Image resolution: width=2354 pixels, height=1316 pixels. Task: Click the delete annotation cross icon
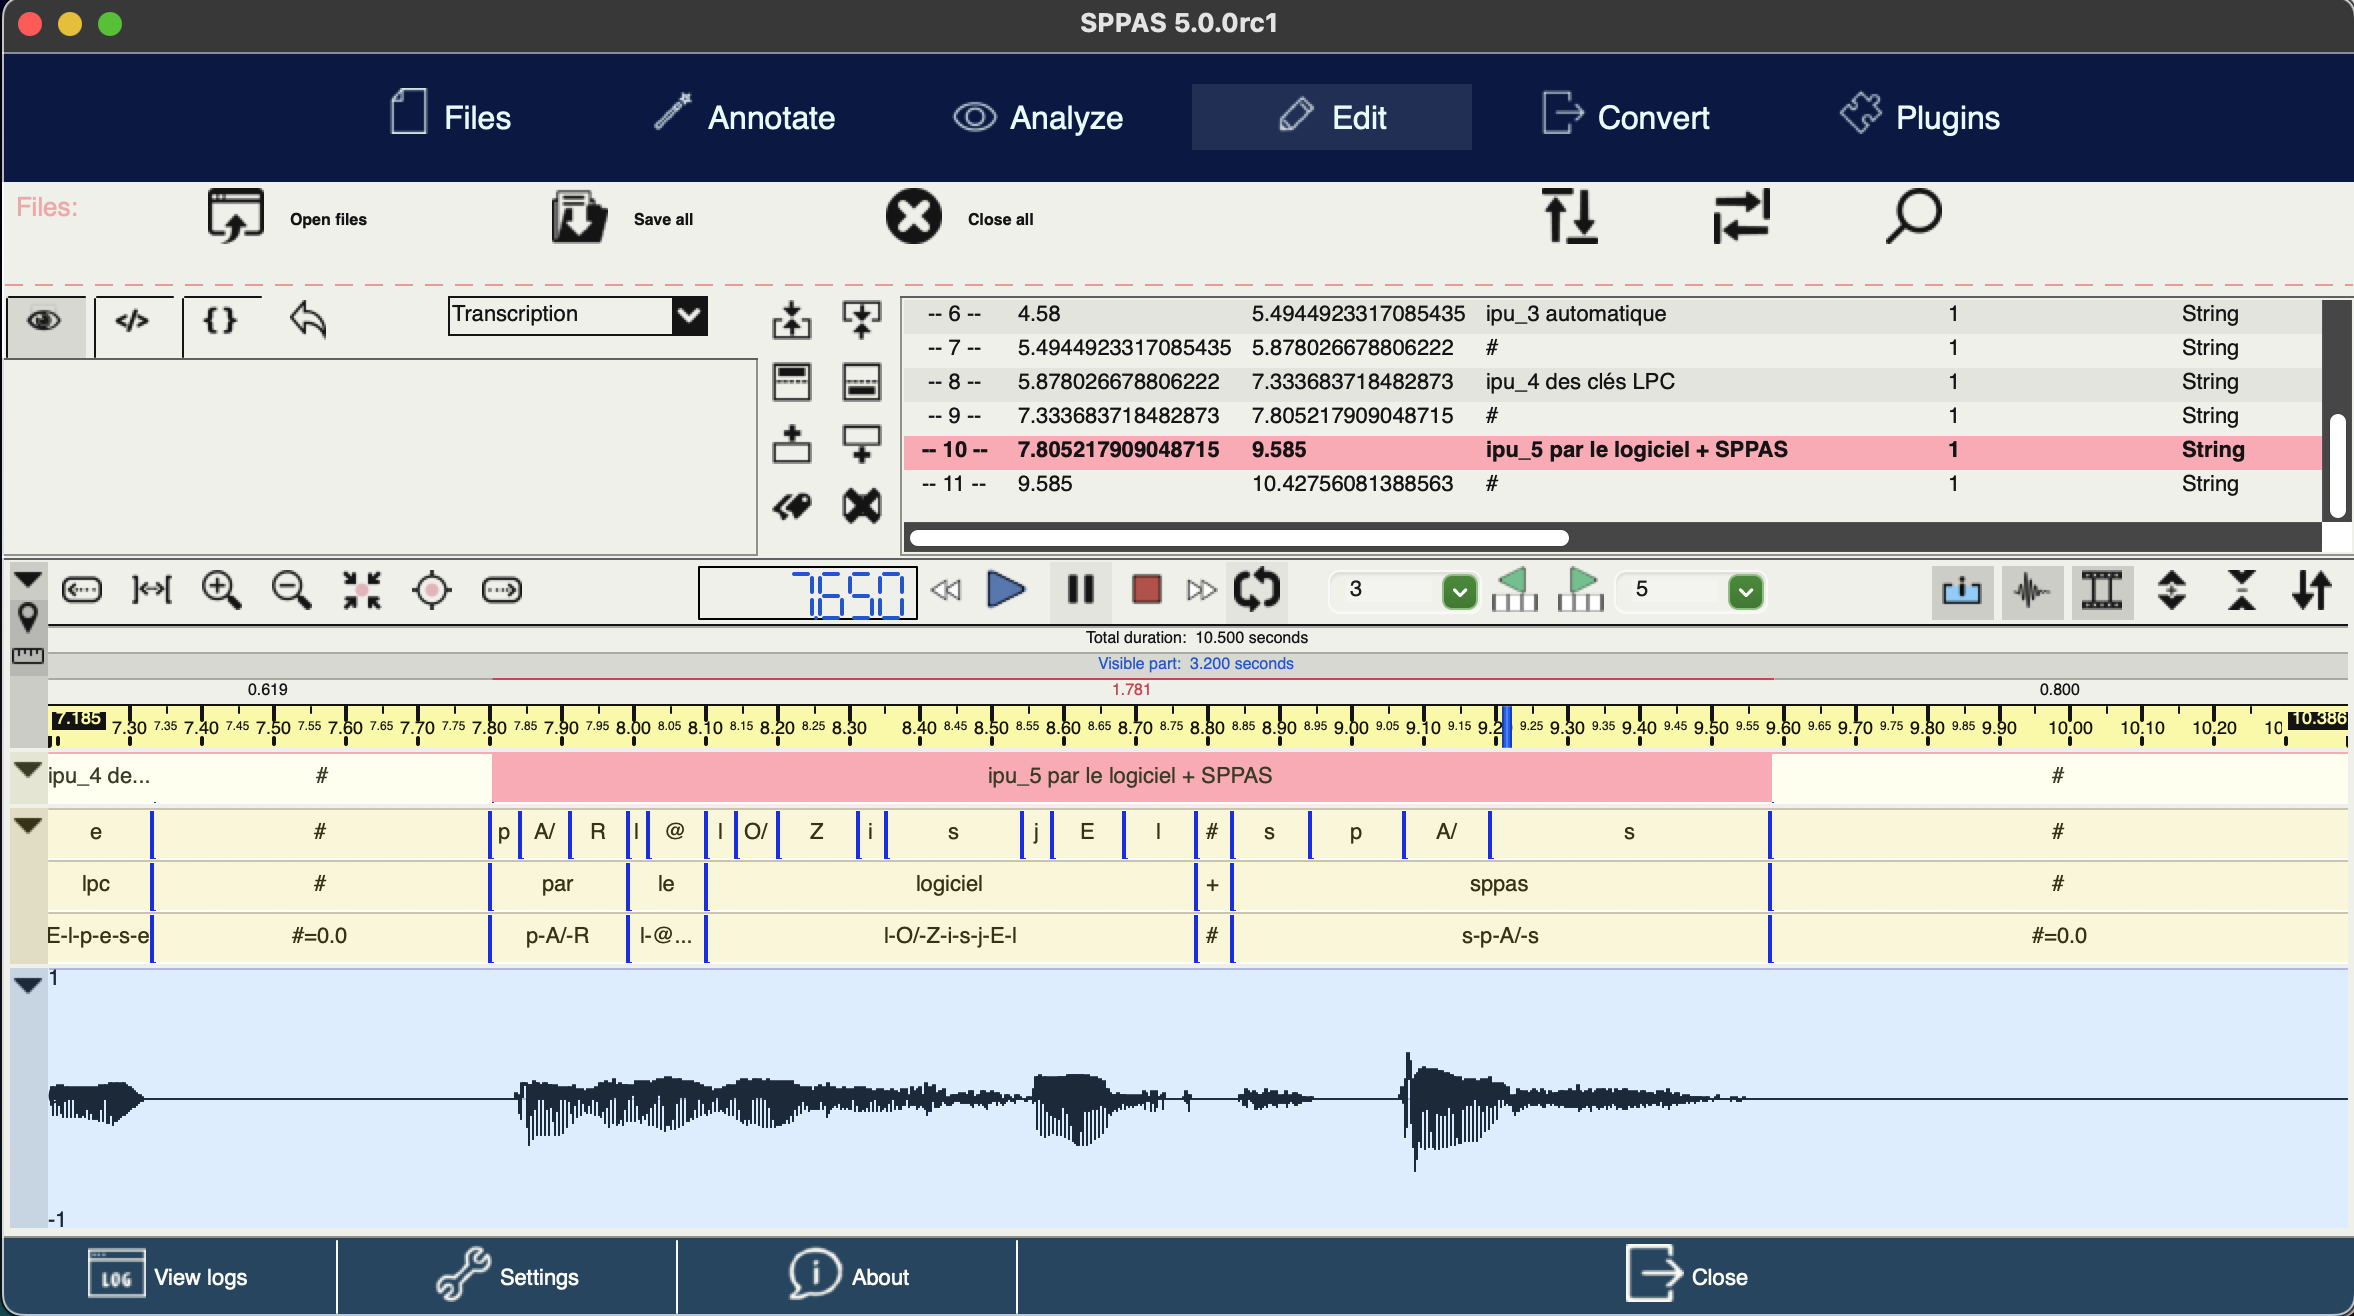(861, 506)
